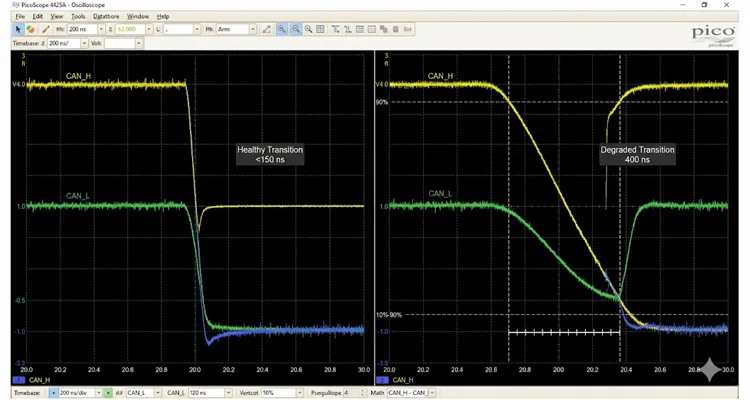This screenshot has height=400, width=750.
Task: Click the green CAN_L label in right graph
Action: pyautogui.click(x=440, y=193)
